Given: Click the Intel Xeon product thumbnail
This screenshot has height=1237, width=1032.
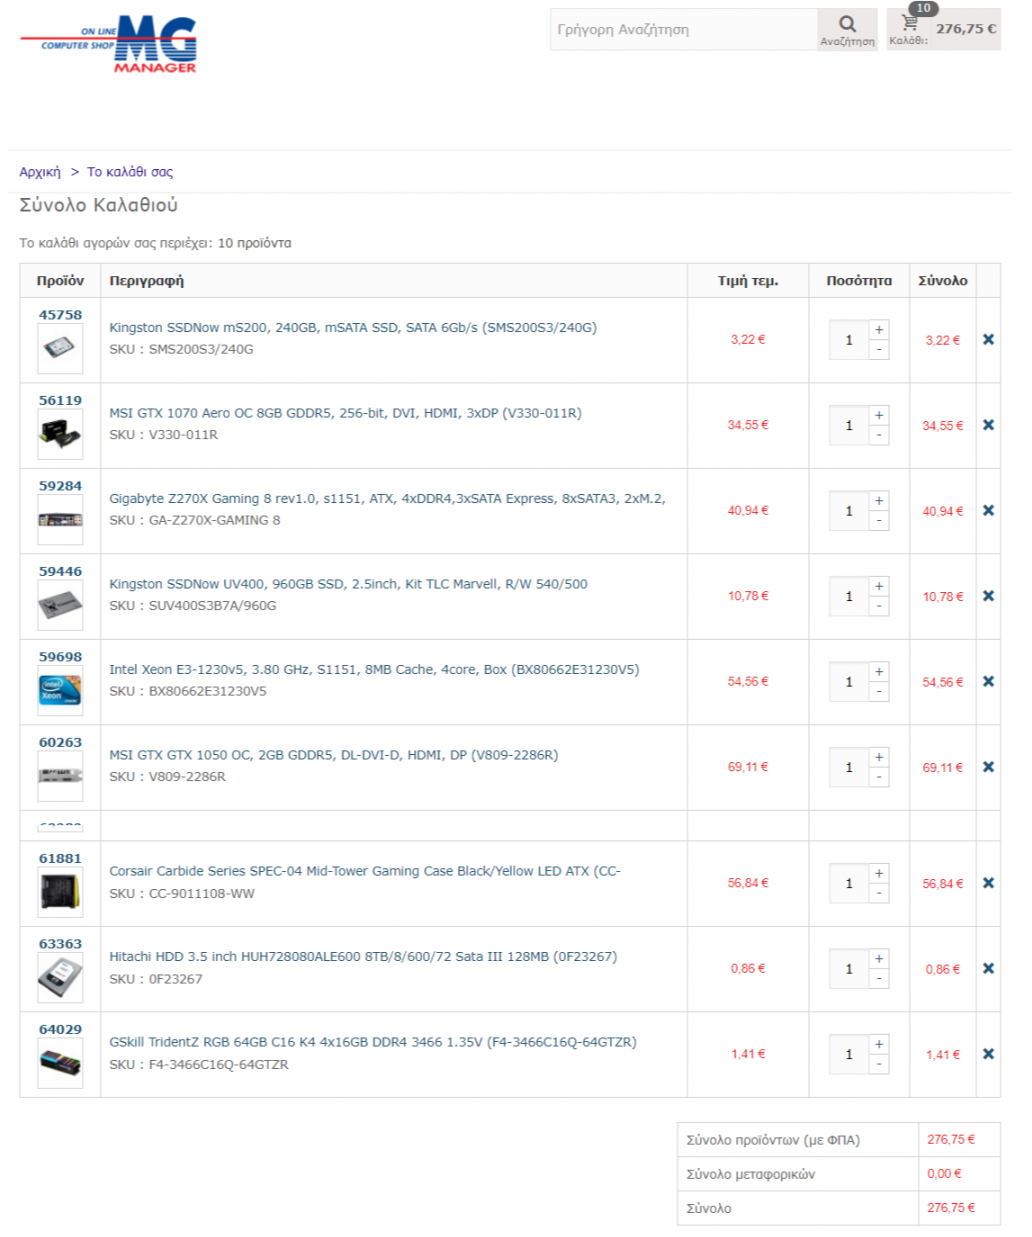Looking at the screenshot, I should pos(60,691).
